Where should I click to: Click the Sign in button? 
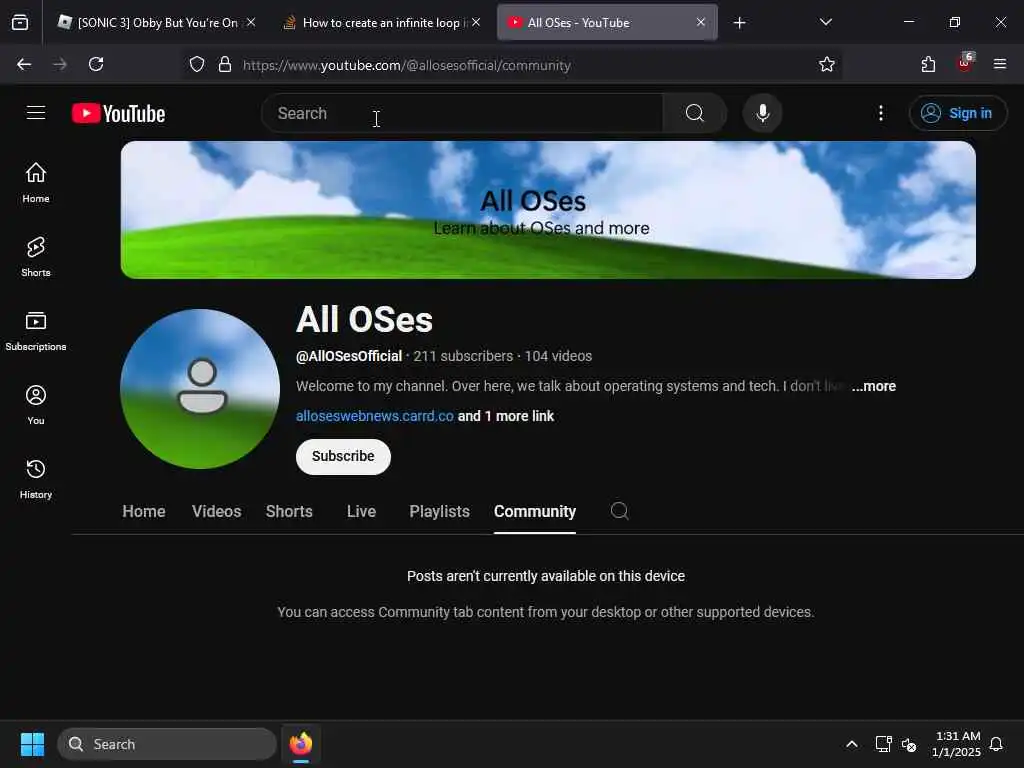pyautogui.click(x=957, y=113)
